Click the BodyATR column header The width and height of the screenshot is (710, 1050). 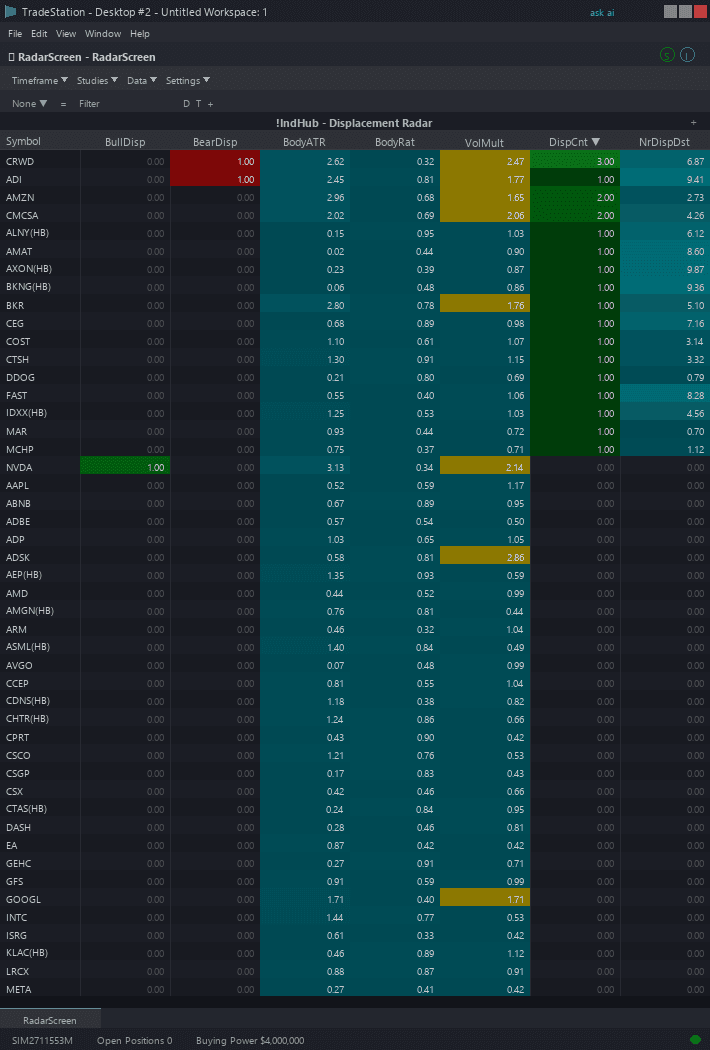[x=304, y=142]
